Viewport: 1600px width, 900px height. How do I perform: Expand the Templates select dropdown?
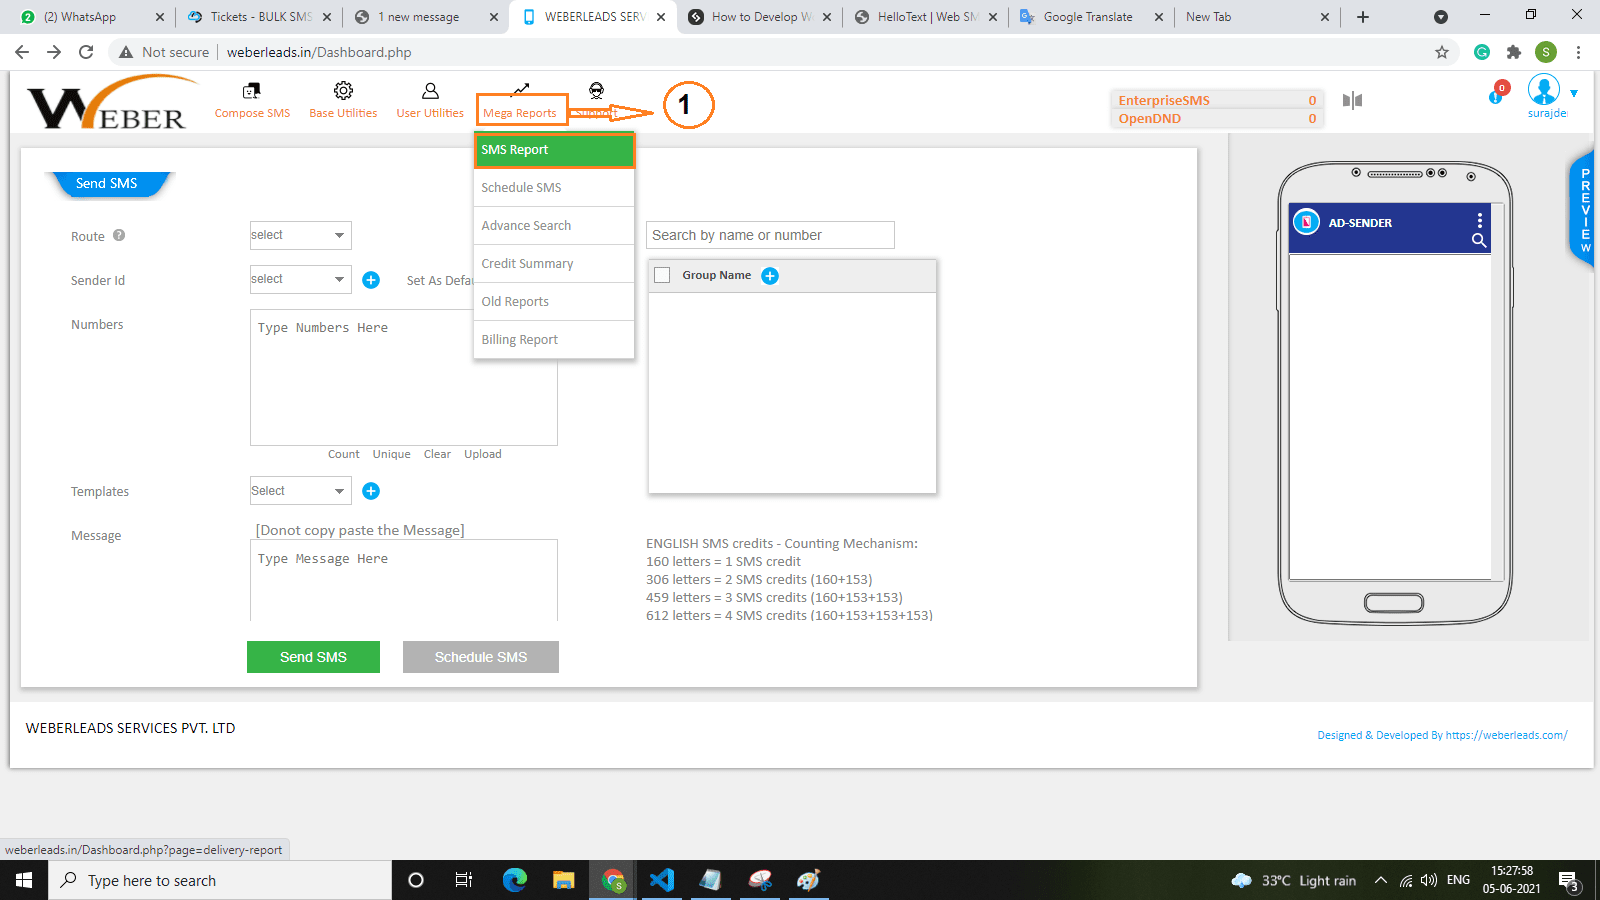coord(300,491)
